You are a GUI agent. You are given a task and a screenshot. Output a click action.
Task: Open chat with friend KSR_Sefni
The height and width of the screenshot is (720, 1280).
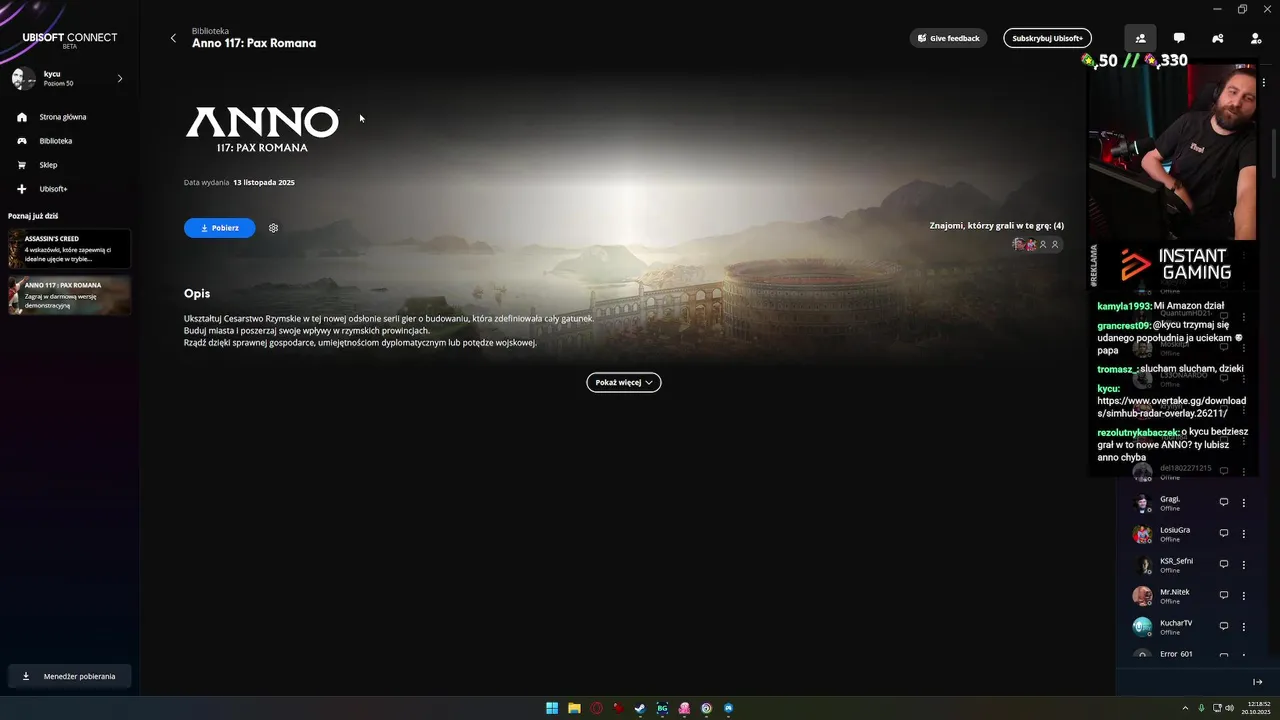pyautogui.click(x=1223, y=564)
